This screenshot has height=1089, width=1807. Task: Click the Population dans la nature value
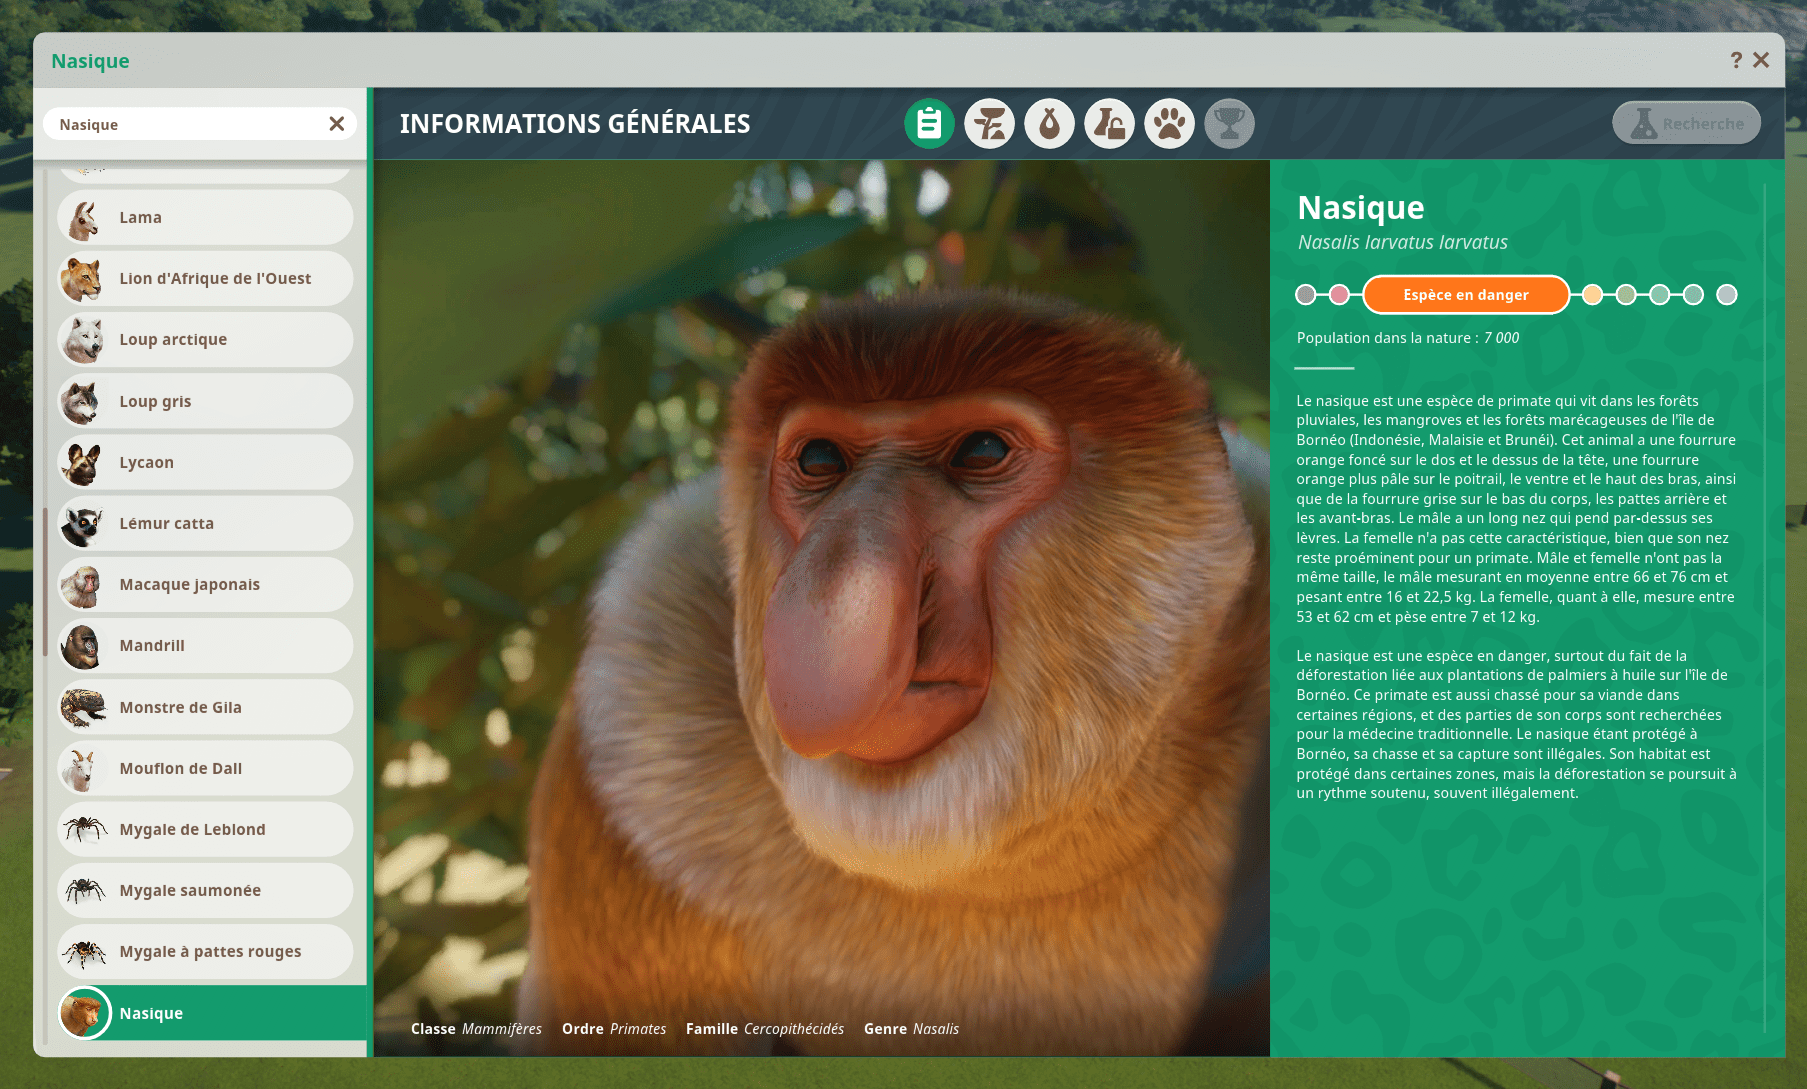[1501, 338]
